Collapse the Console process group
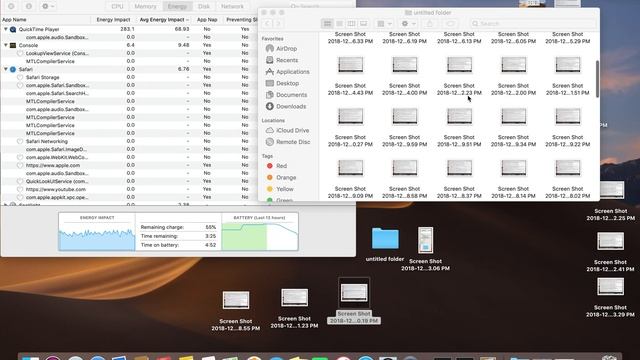The image size is (640, 360). coord(6,45)
